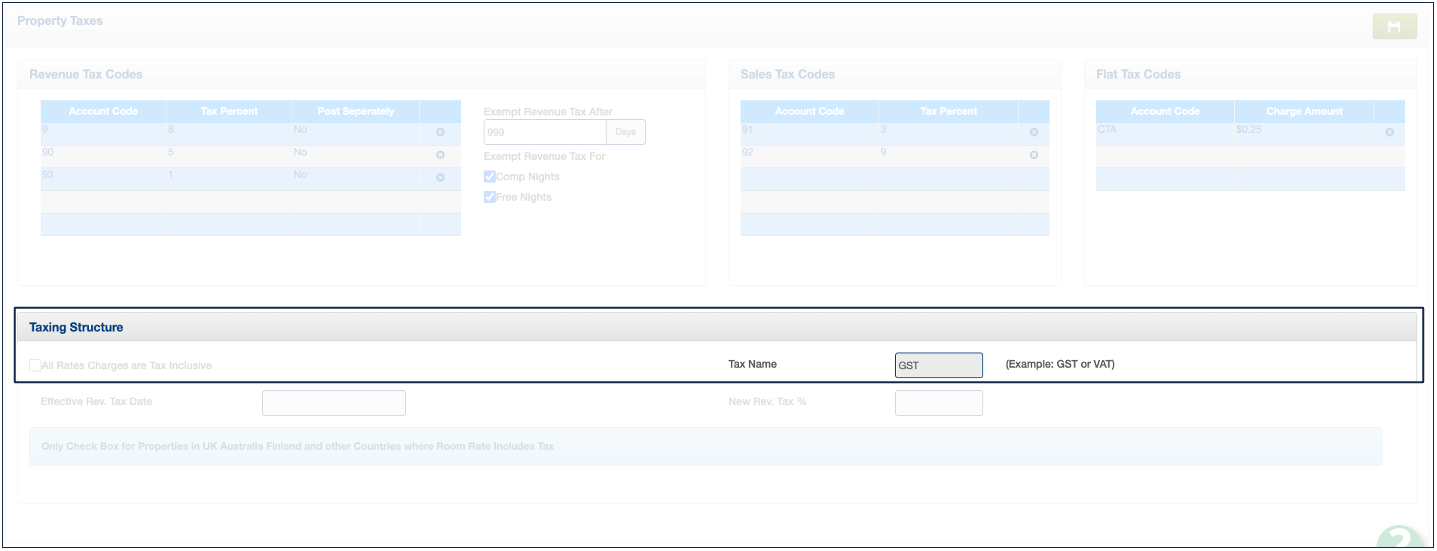The image size is (1437, 551).
Task: Focus the Tax Name field containing GST
Action: click(x=938, y=365)
